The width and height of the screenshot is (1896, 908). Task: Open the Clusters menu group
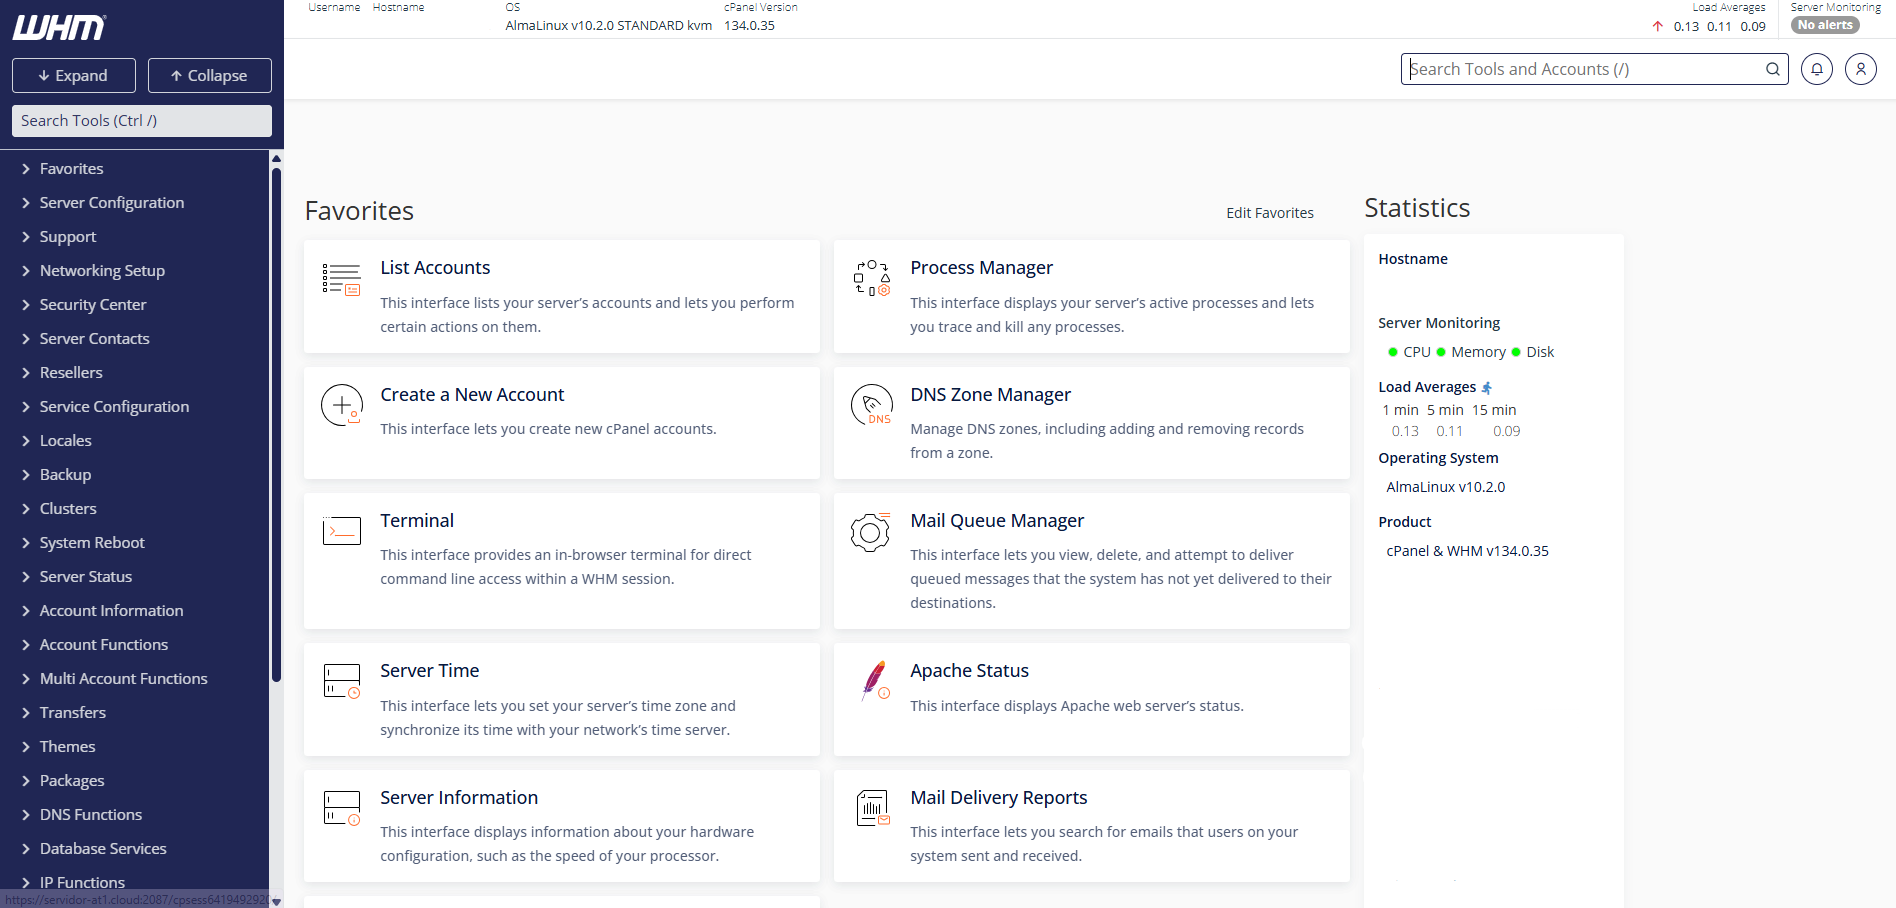coord(135,509)
